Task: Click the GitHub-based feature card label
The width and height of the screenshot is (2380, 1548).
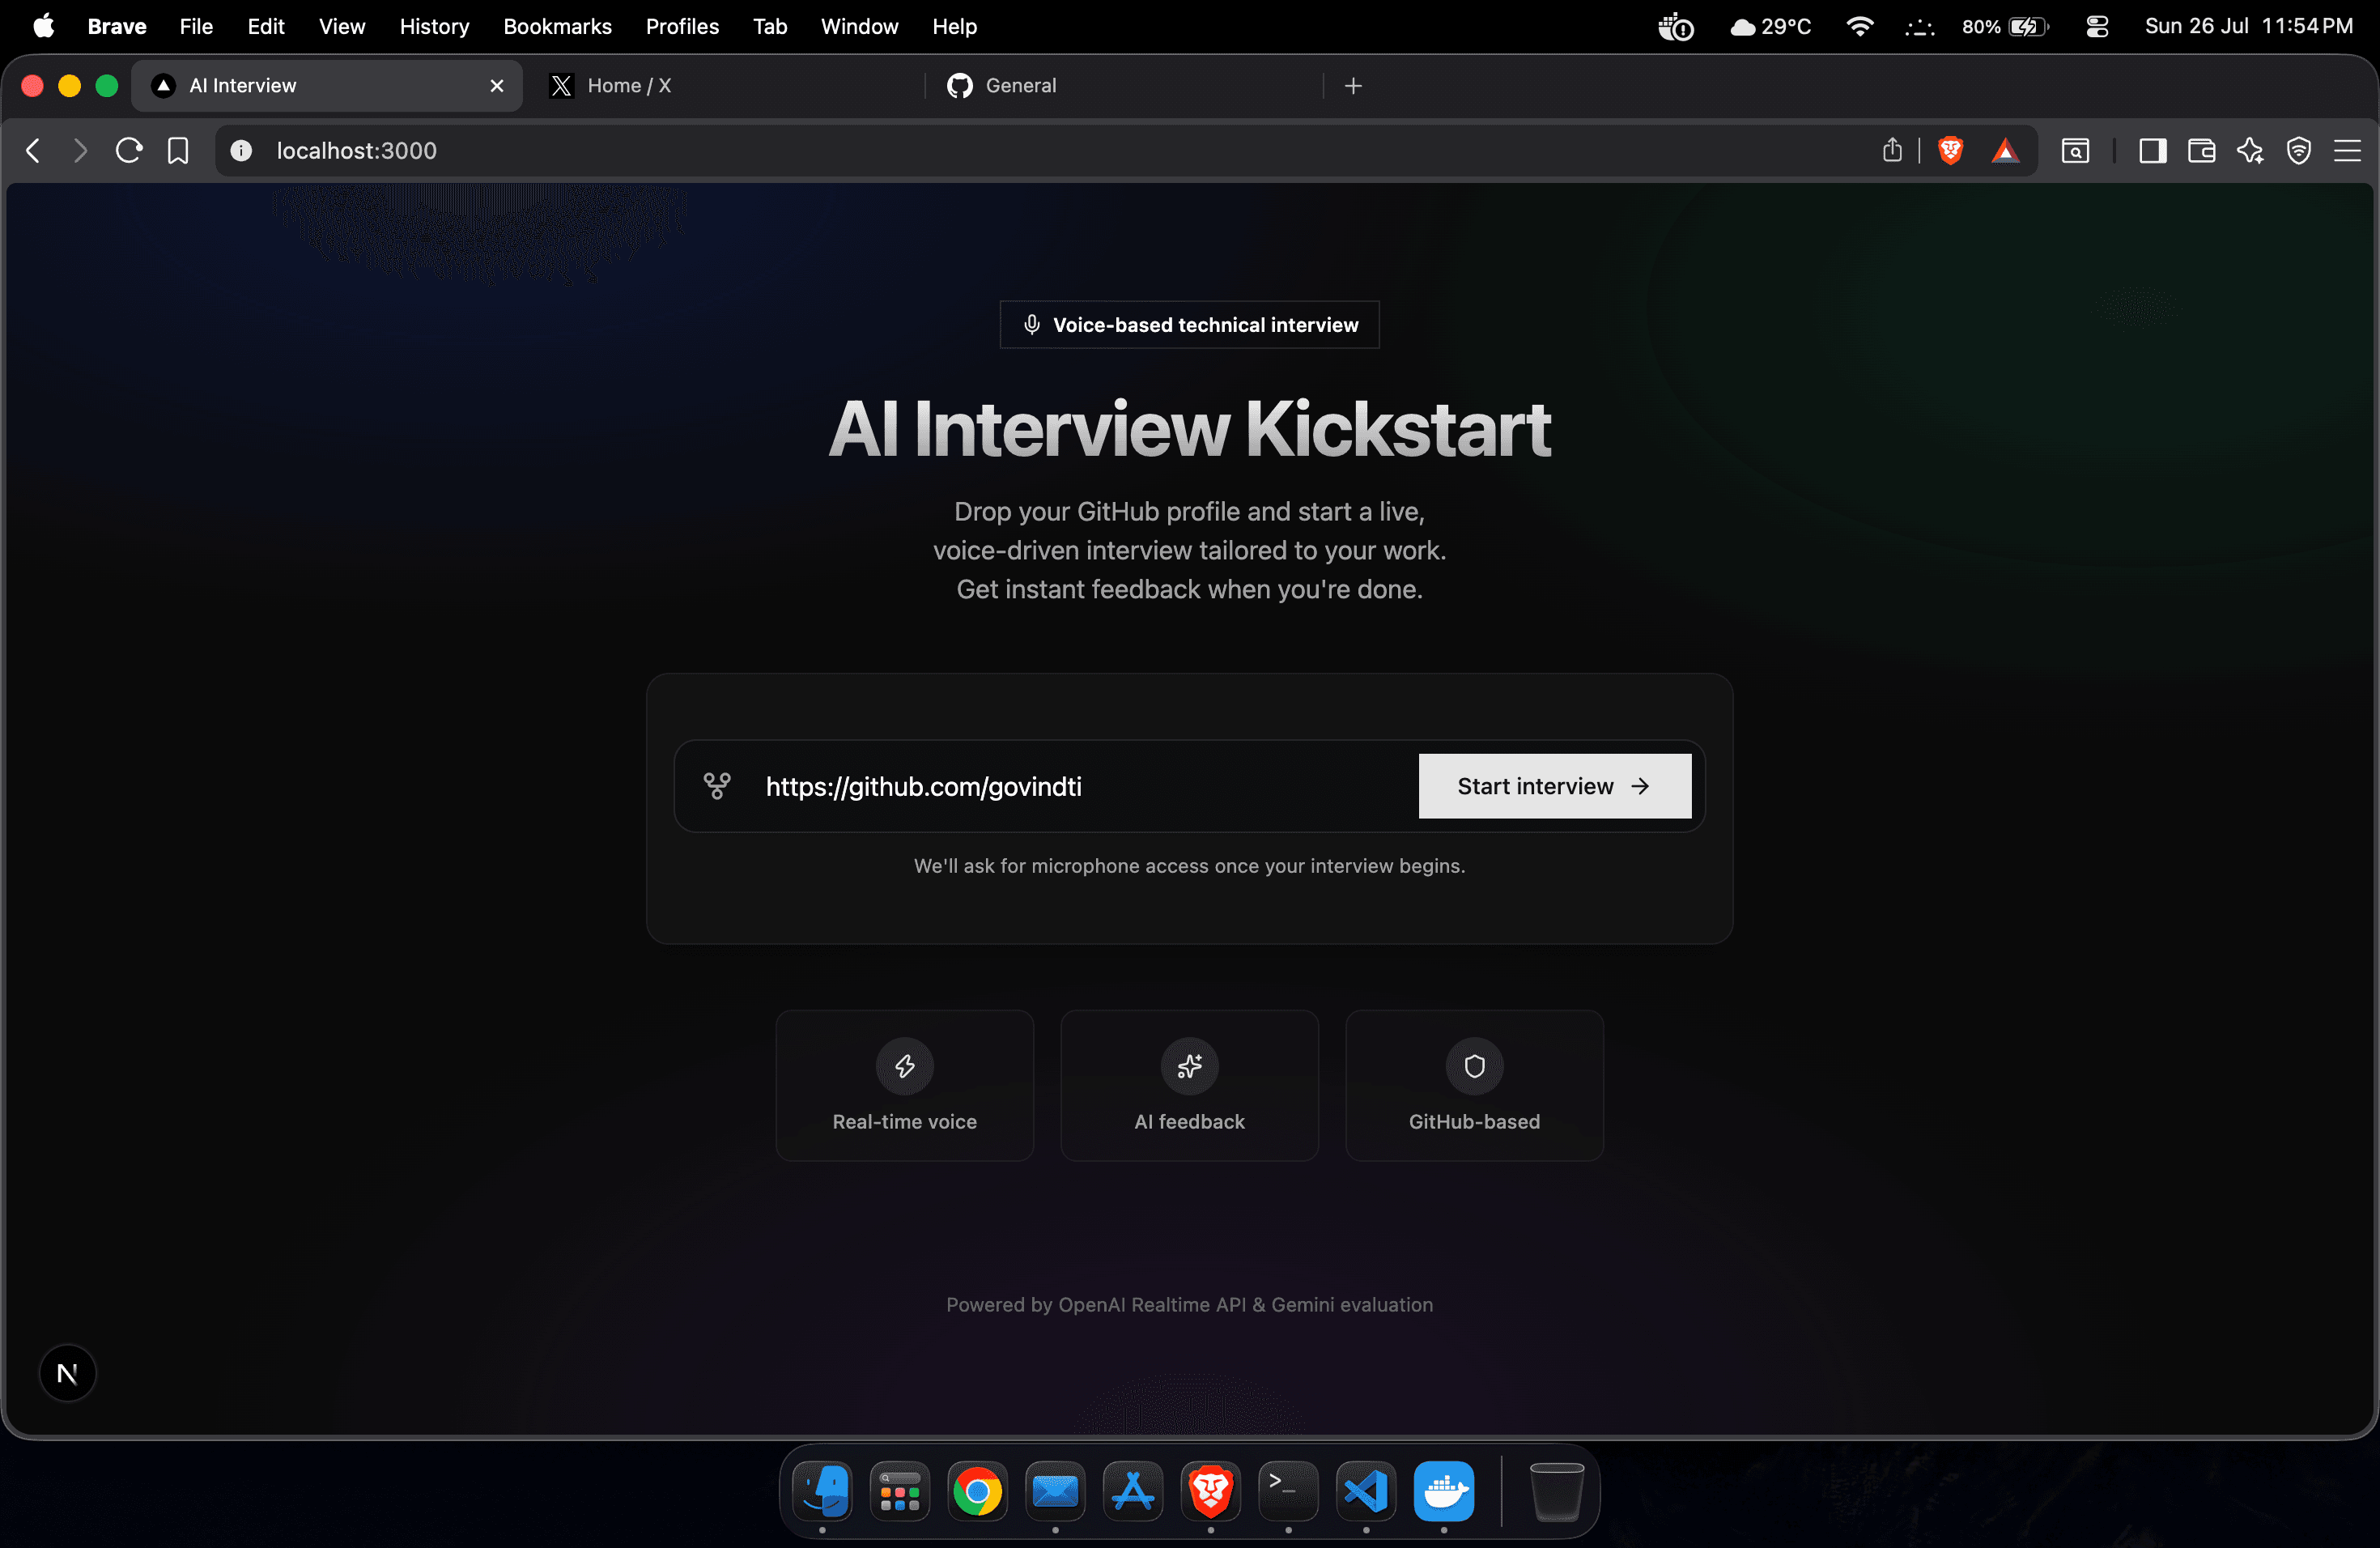Action: [x=1474, y=1122]
